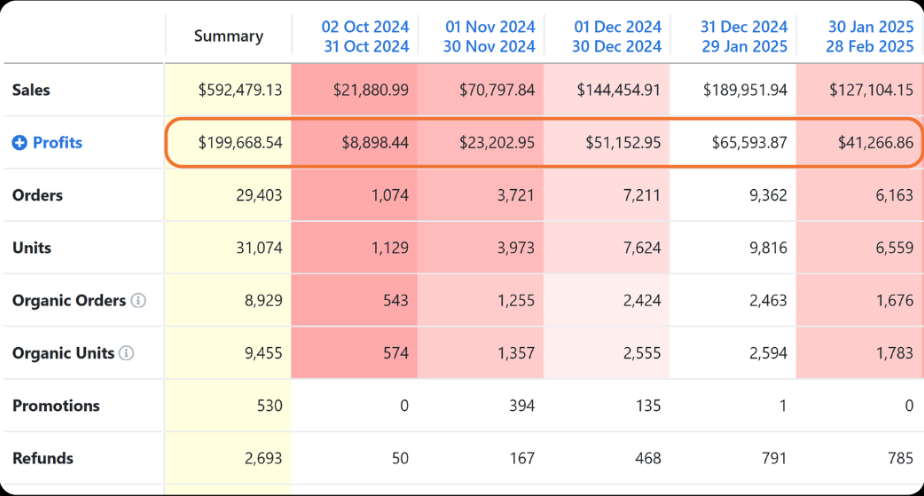This screenshot has height=496, width=924.
Task: Click organic units cell 1,783
Action: [x=895, y=353]
